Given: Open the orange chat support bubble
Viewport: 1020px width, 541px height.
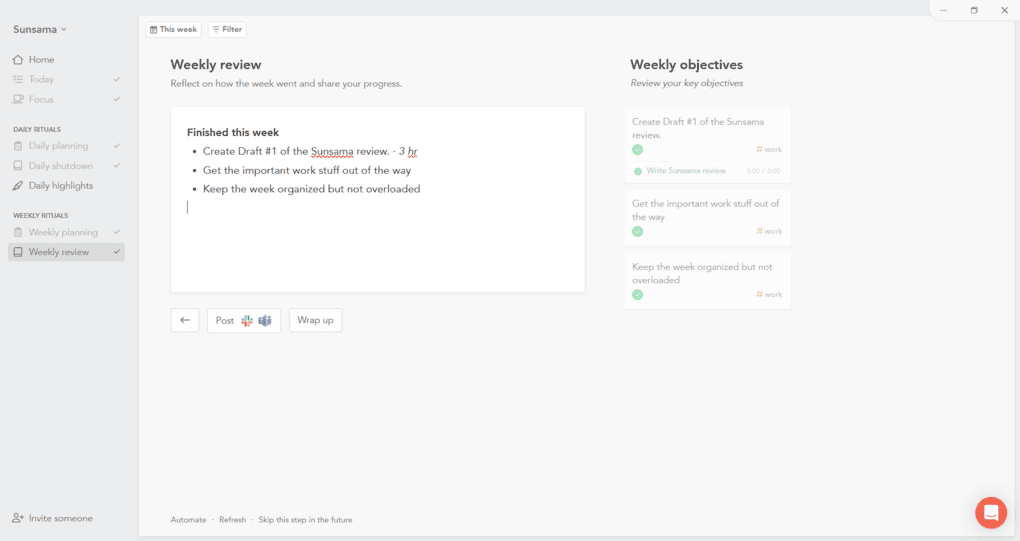Looking at the screenshot, I should tap(990, 513).
